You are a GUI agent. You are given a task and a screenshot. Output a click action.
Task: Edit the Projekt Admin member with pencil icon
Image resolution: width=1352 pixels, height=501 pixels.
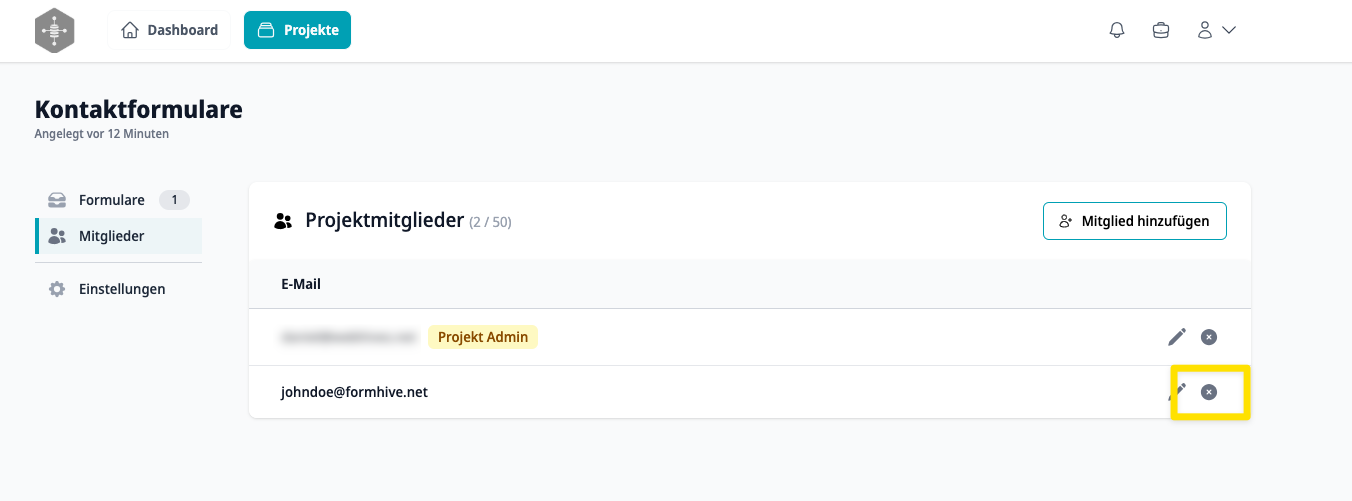pyautogui.click(x=1177, y=337)
